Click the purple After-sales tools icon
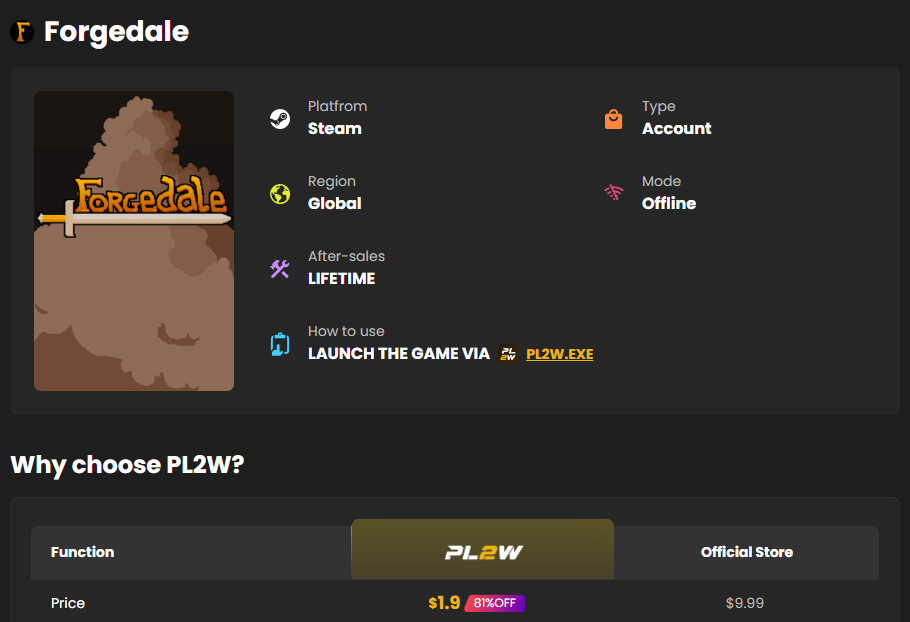The width and height of the screenshot is (910, 622). pyautogui.click(x=280, y=269)
